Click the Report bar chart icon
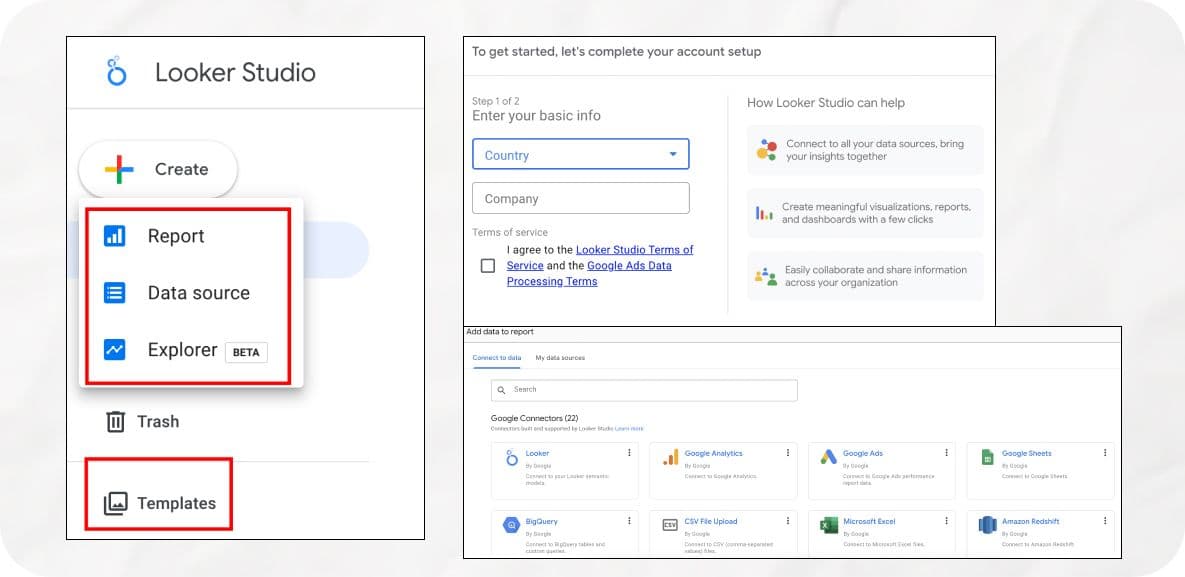The height and width of the screenshot is (577, 1185). click(x=114, y=236)
